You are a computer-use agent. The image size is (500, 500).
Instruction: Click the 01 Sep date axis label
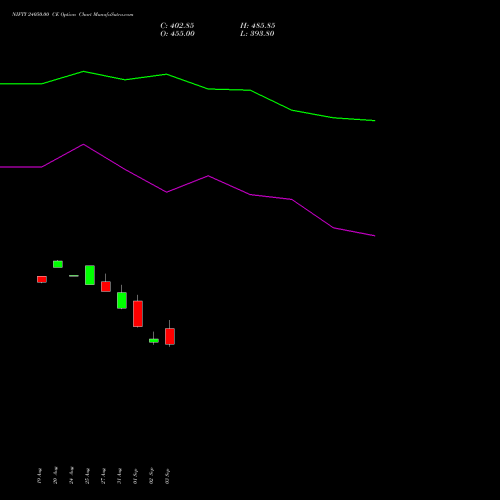pyautogui.click(x=135, y=476)
